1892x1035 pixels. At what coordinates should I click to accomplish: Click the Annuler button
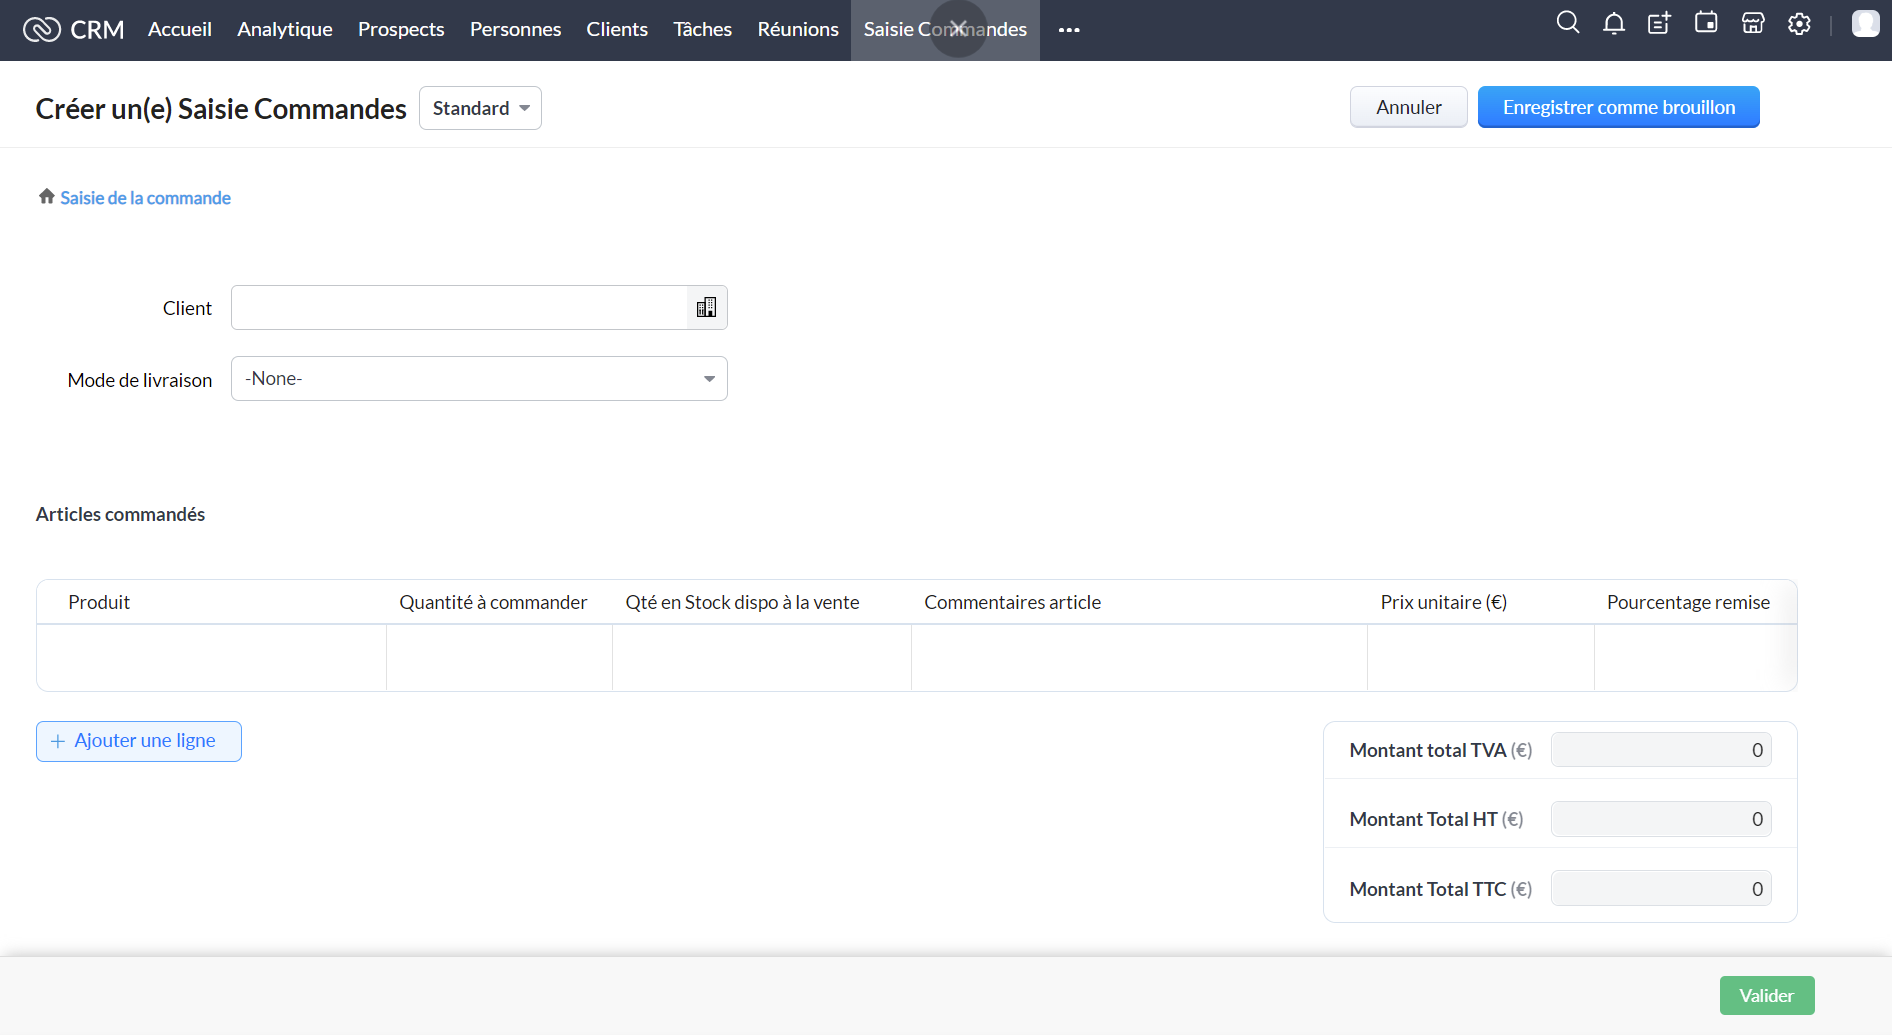[x=1408, y=107]
